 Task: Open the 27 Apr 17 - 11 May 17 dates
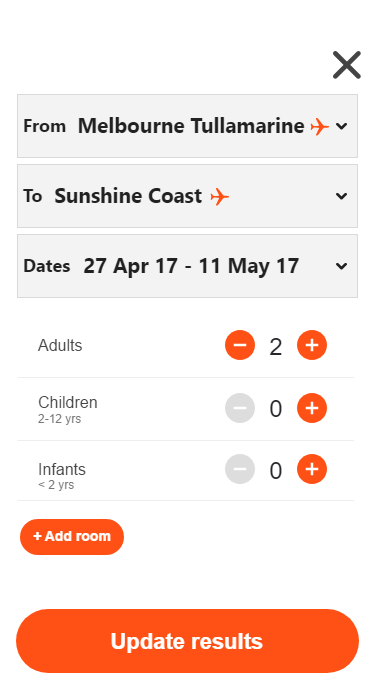[188, 266]
